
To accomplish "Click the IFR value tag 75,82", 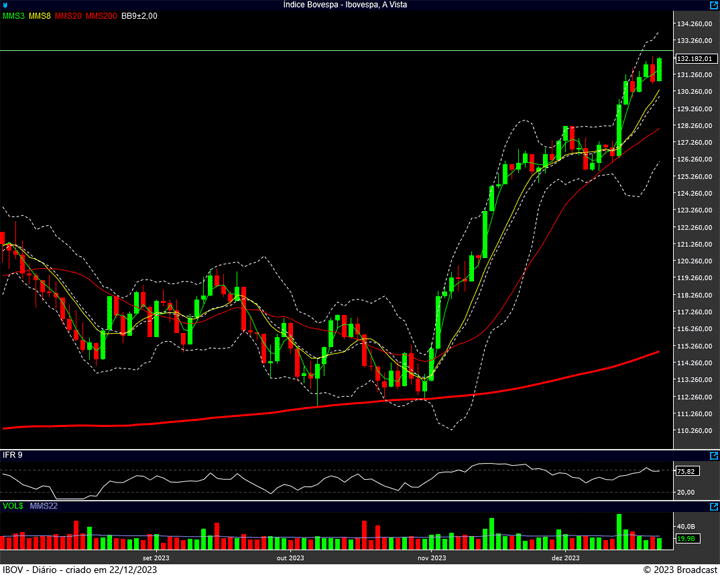I will coord(686,471).
